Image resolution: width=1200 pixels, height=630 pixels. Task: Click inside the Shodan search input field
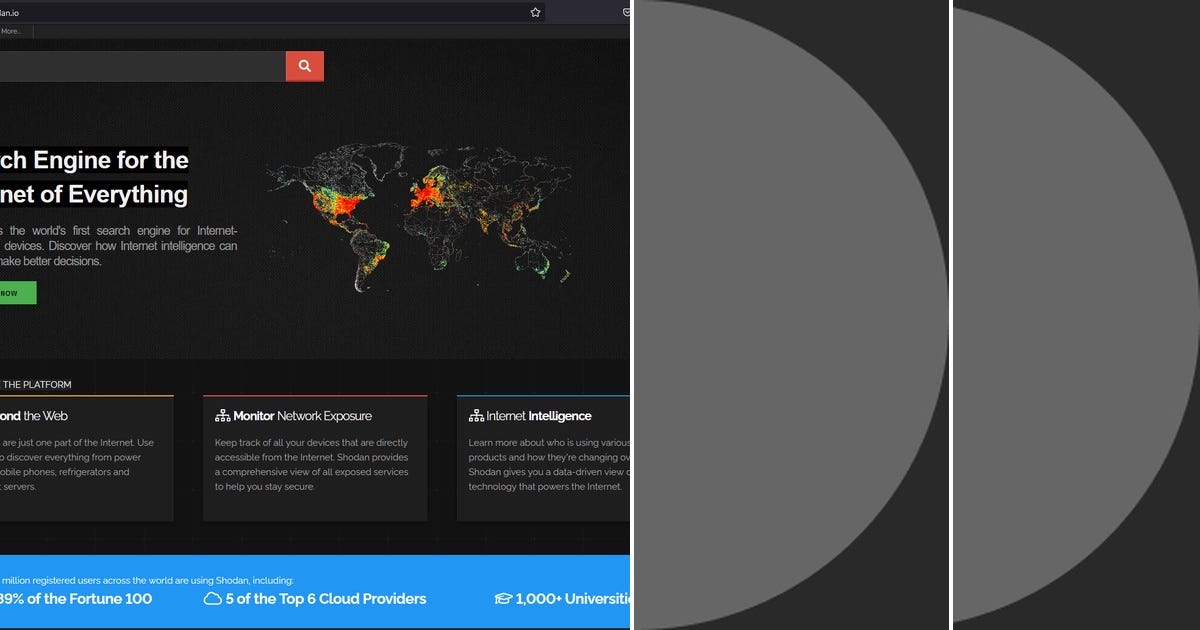click(x=140, y=65)
